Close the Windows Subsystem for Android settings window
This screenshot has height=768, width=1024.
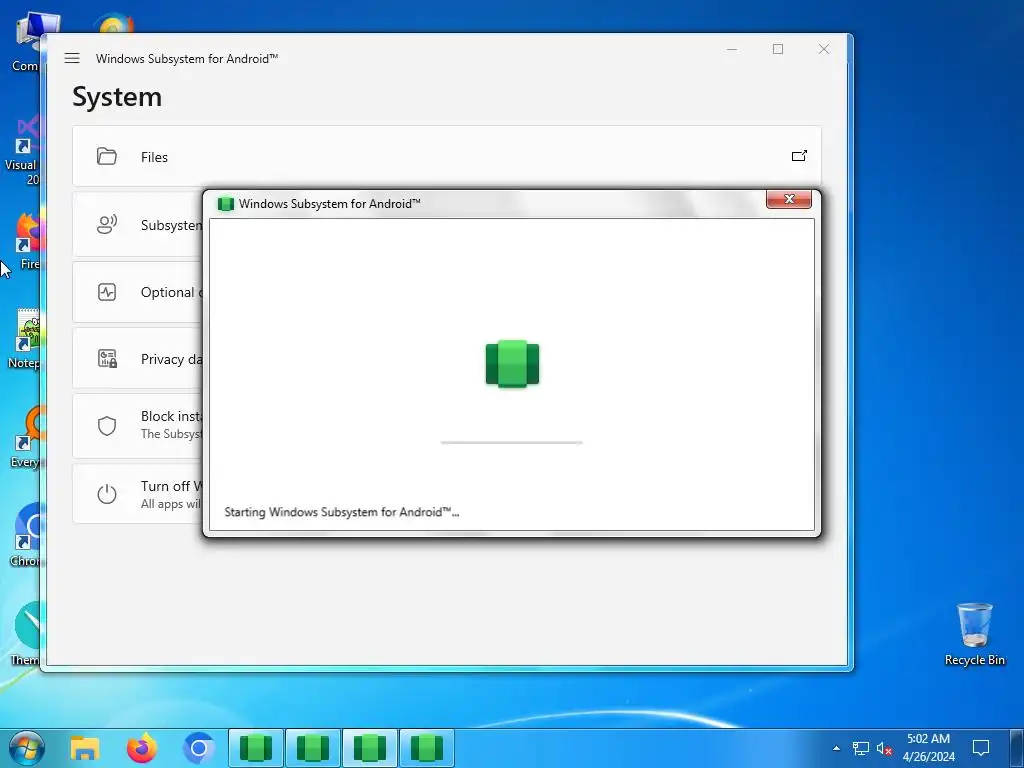[x=824, y=49]
